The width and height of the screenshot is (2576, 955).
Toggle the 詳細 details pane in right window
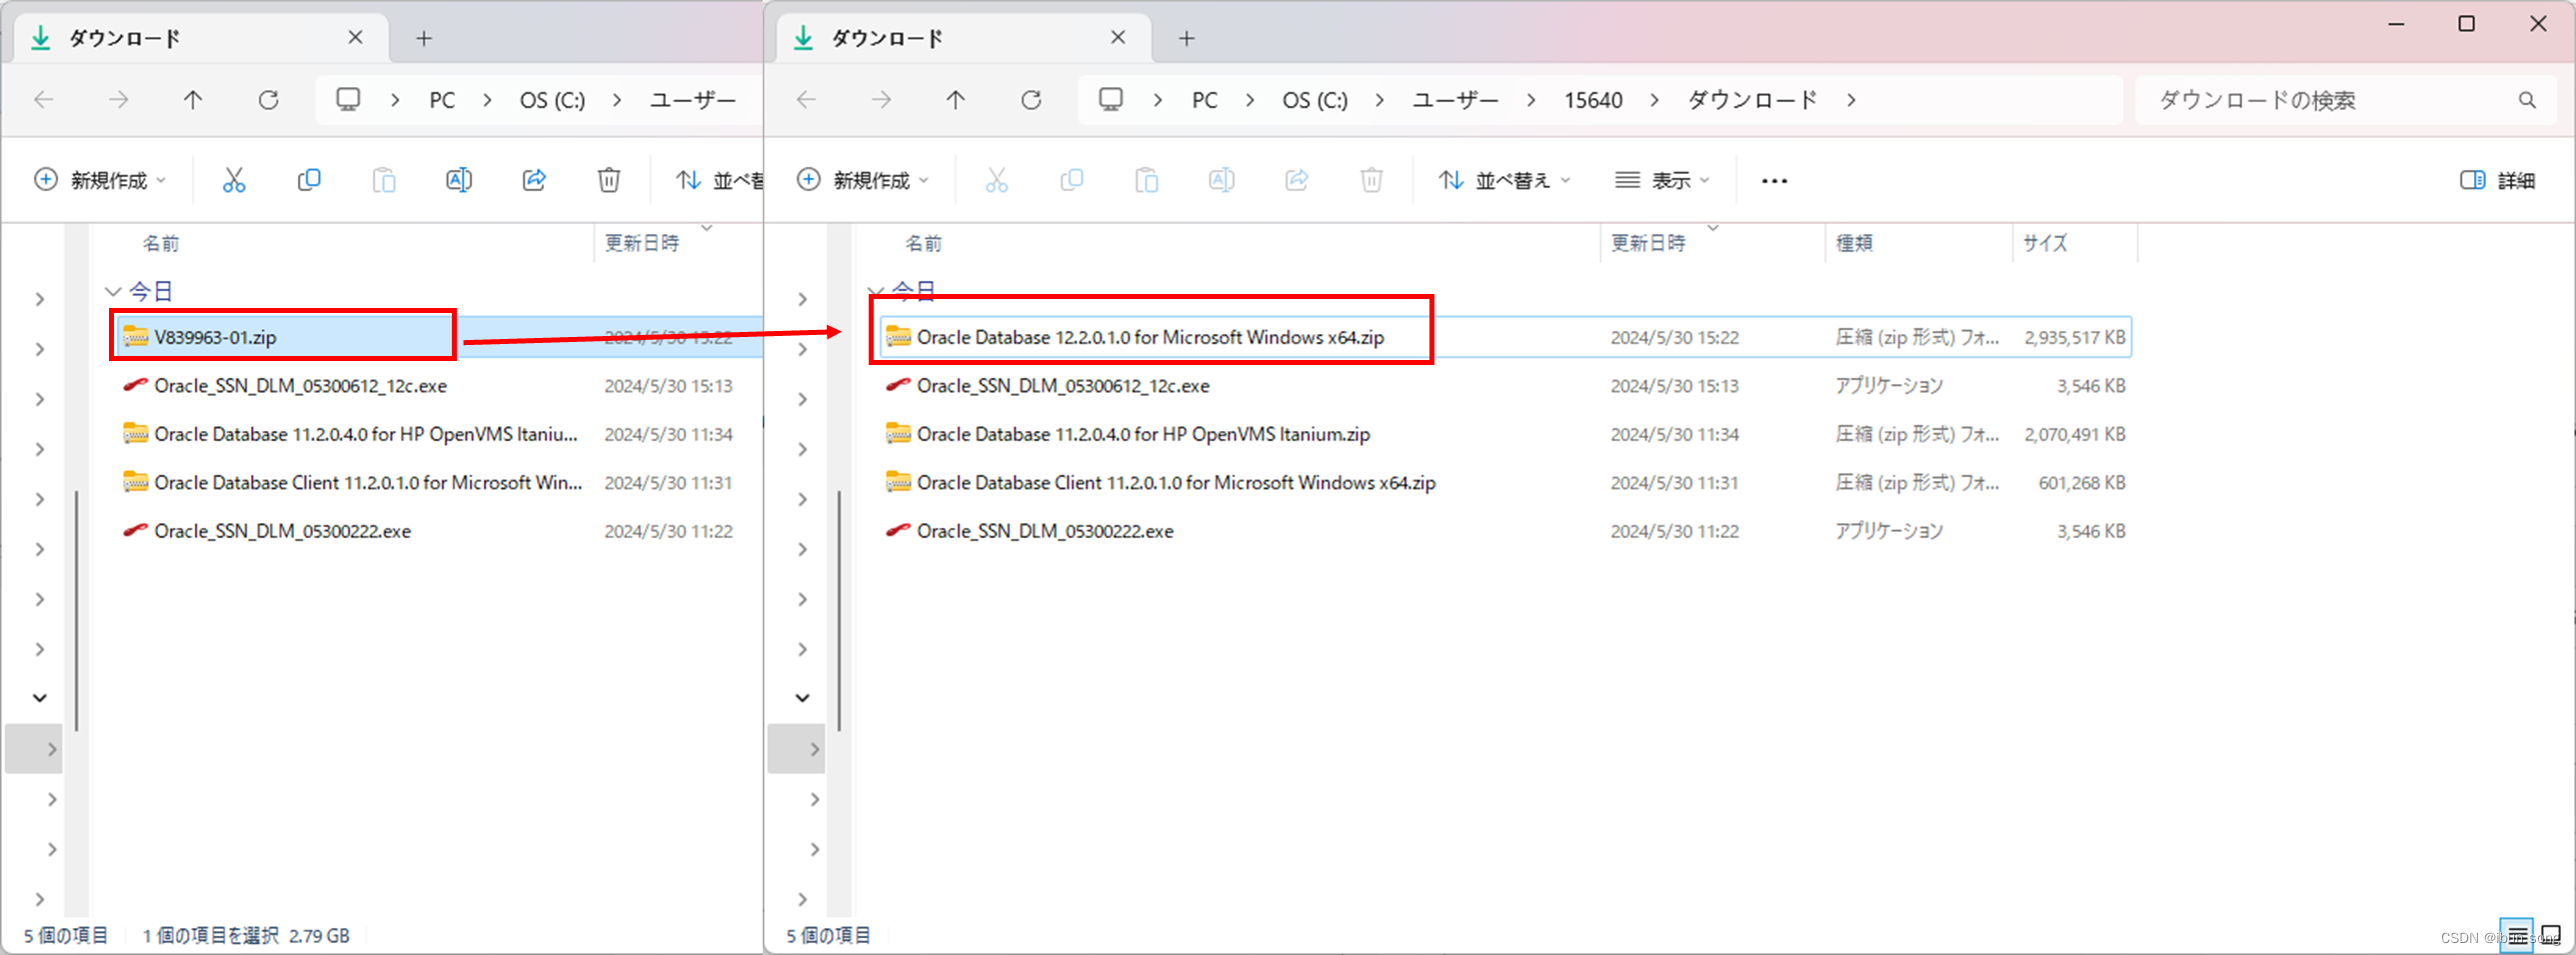(x=2498, y=180)
